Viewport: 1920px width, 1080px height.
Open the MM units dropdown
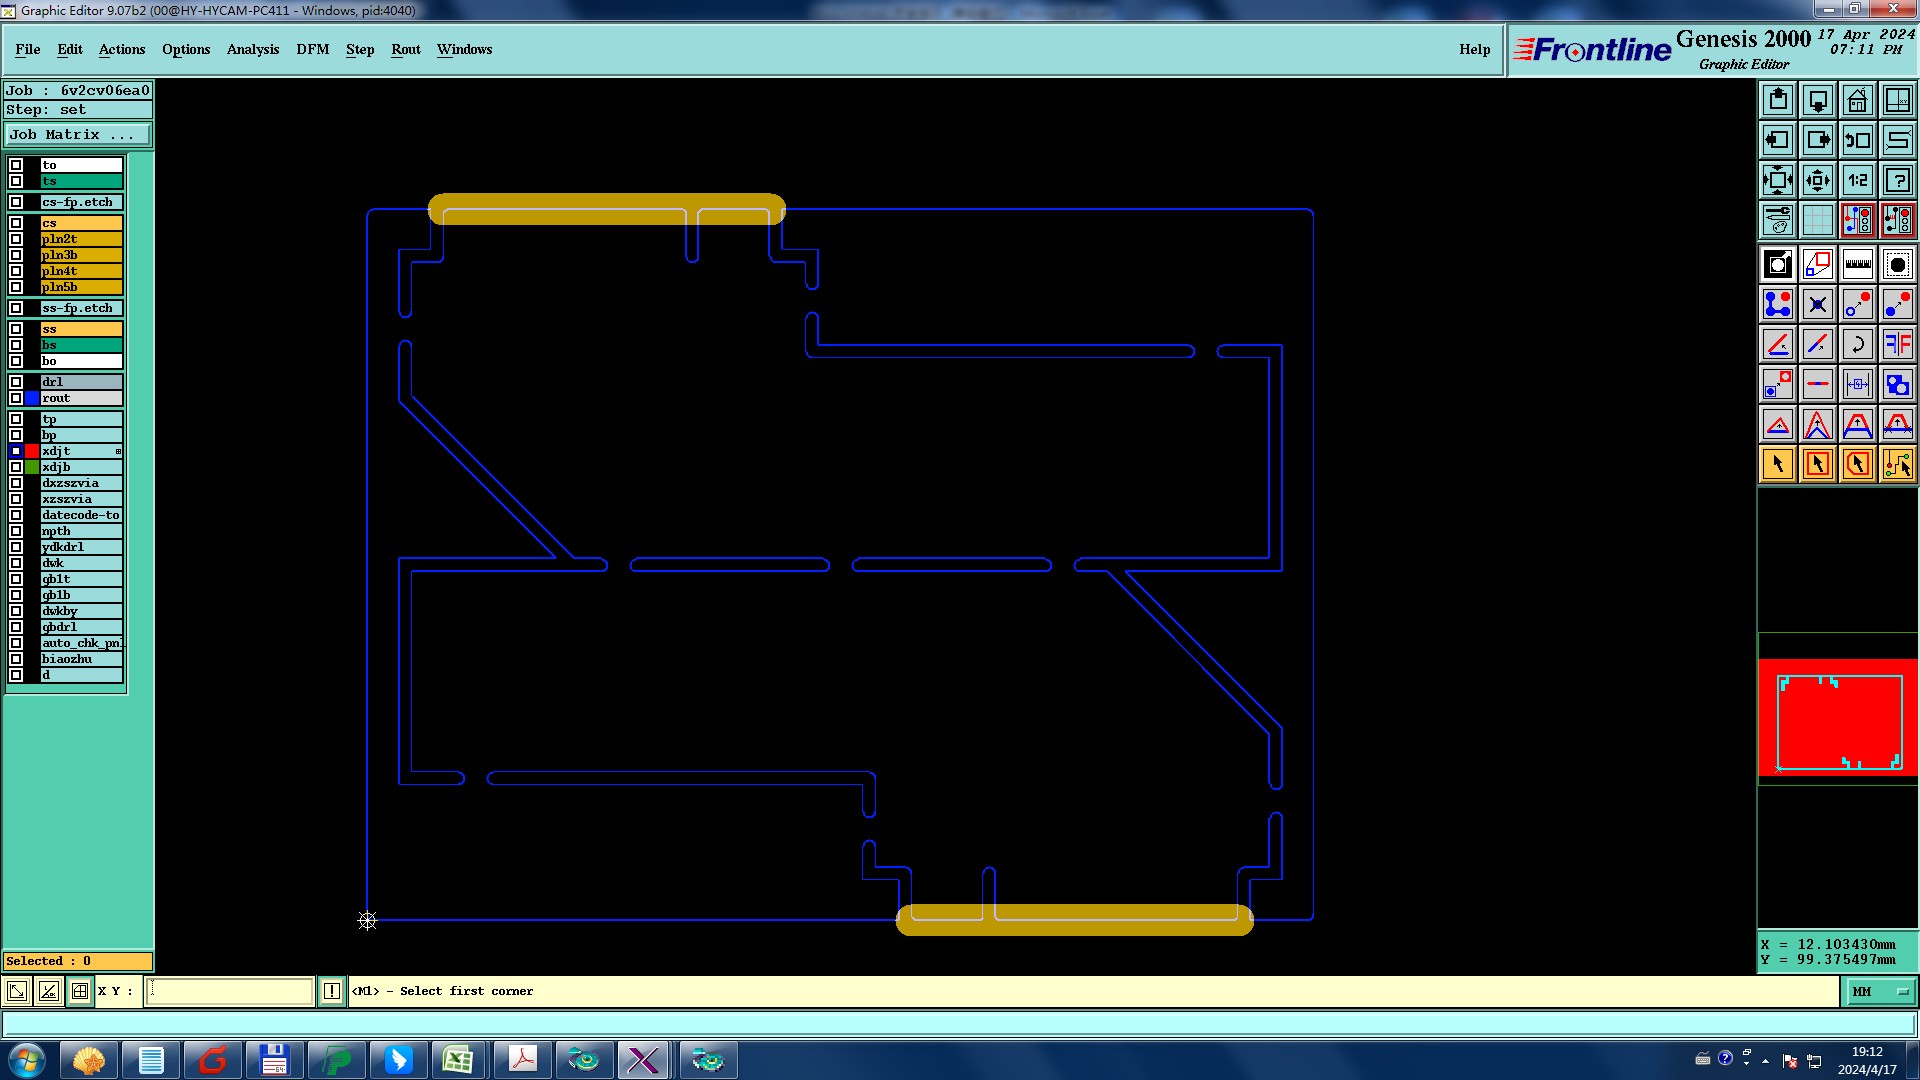click(1880, 991)
